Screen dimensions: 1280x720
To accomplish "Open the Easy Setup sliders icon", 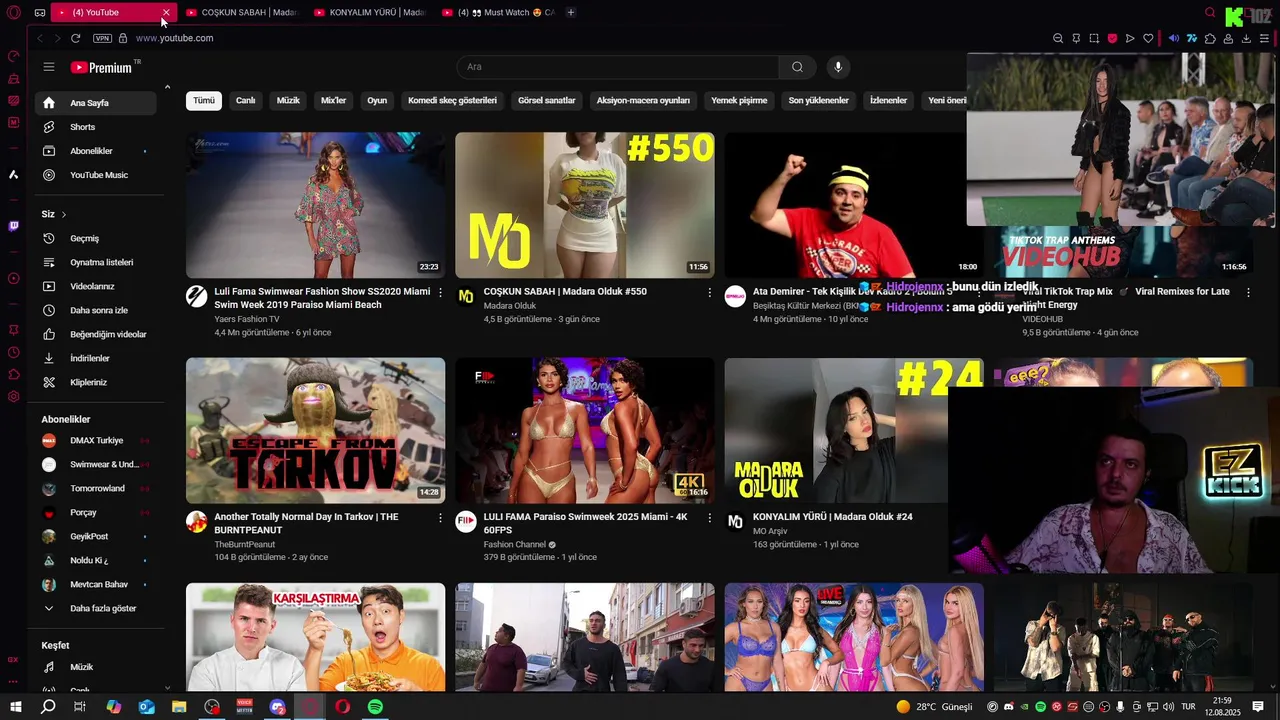I will [x=1265, y=38].
